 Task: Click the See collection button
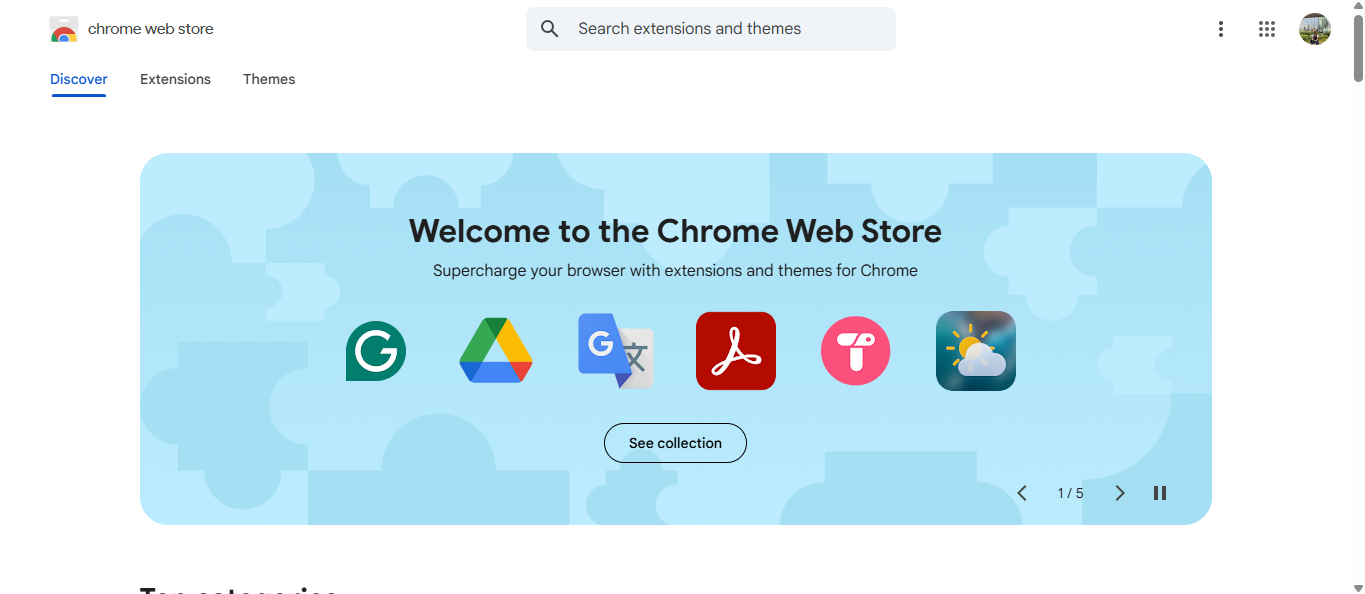point(675,442)
